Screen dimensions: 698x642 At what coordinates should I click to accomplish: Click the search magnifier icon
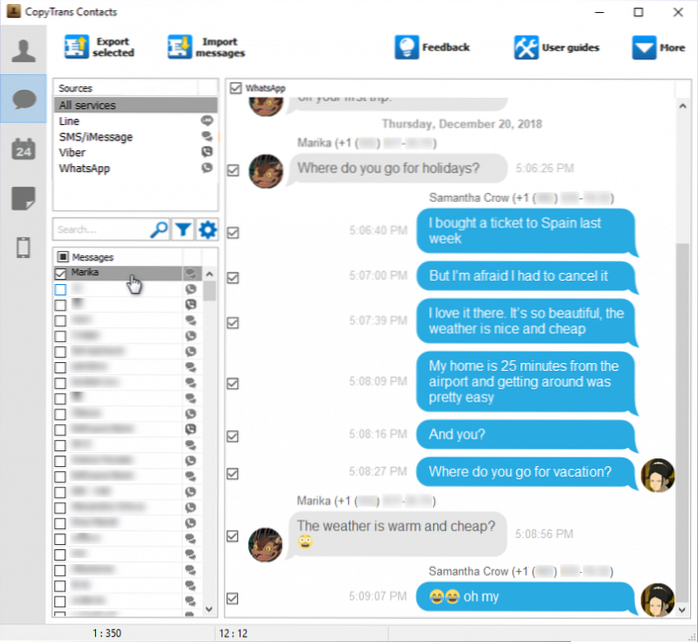[x=159, y=230]
